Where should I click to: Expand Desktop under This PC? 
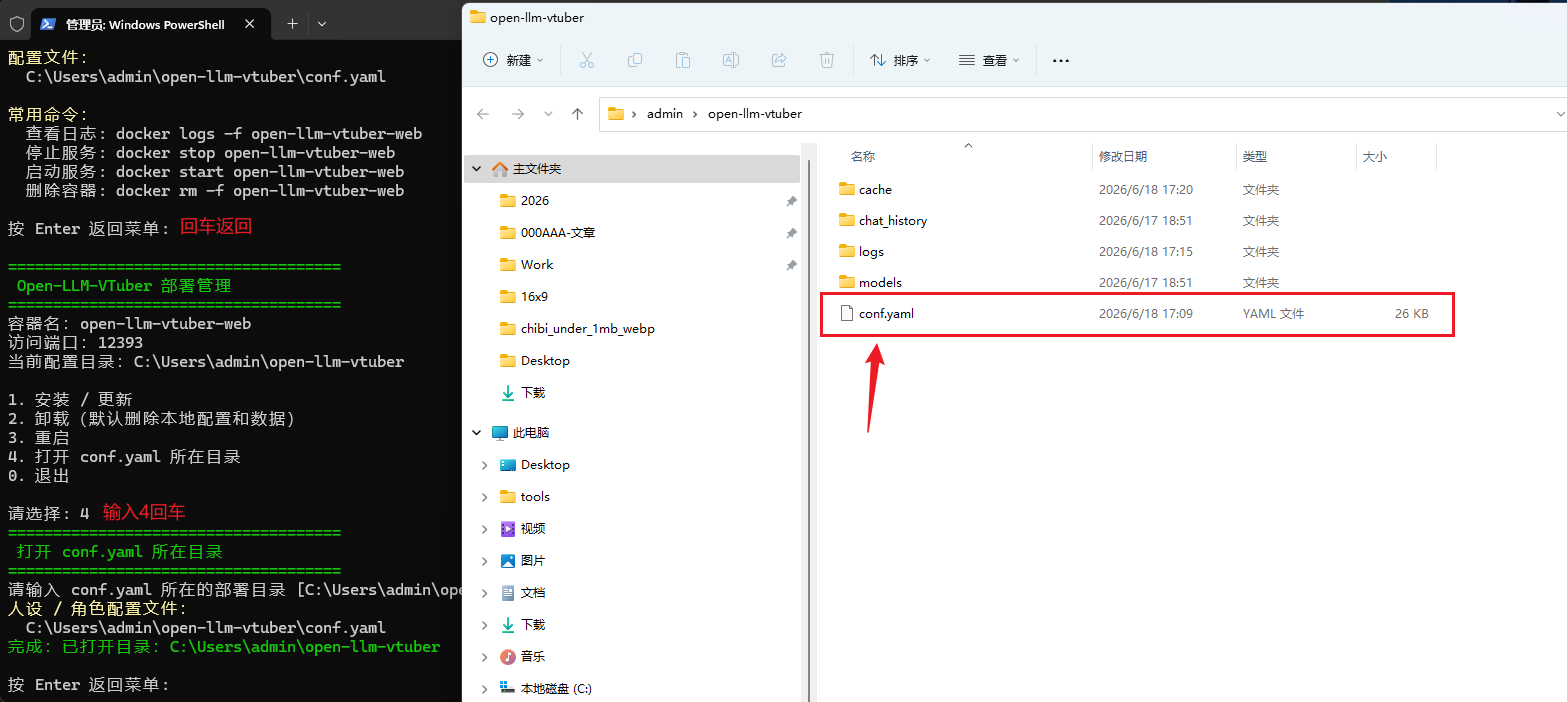click(x=485, y=465)
